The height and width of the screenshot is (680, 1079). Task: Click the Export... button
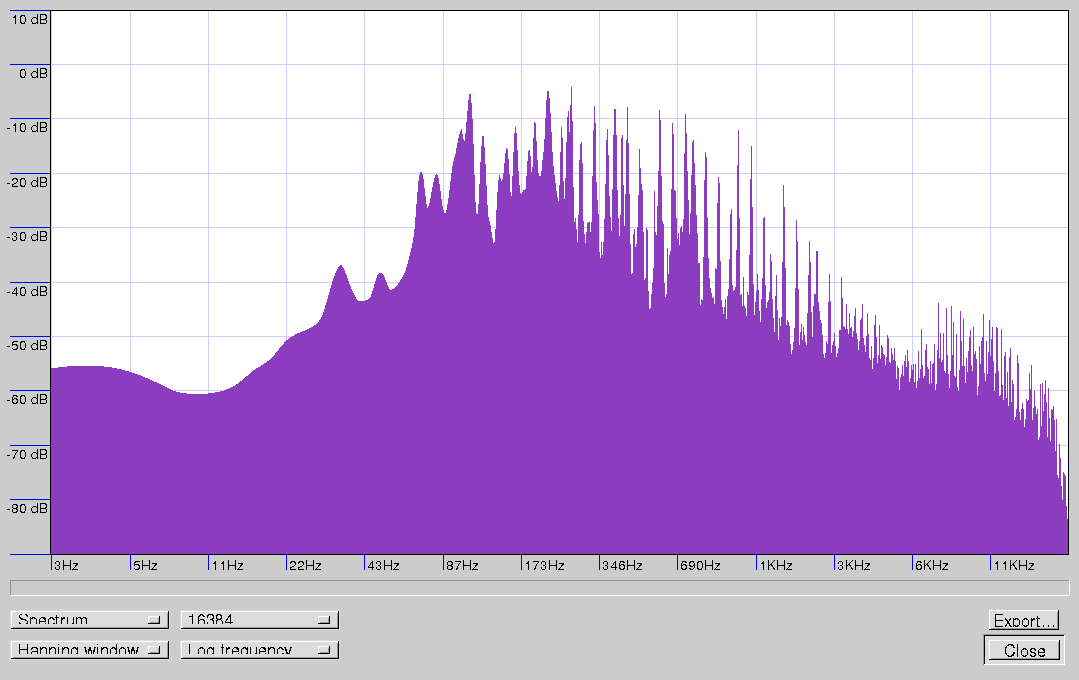point(1024,621)
